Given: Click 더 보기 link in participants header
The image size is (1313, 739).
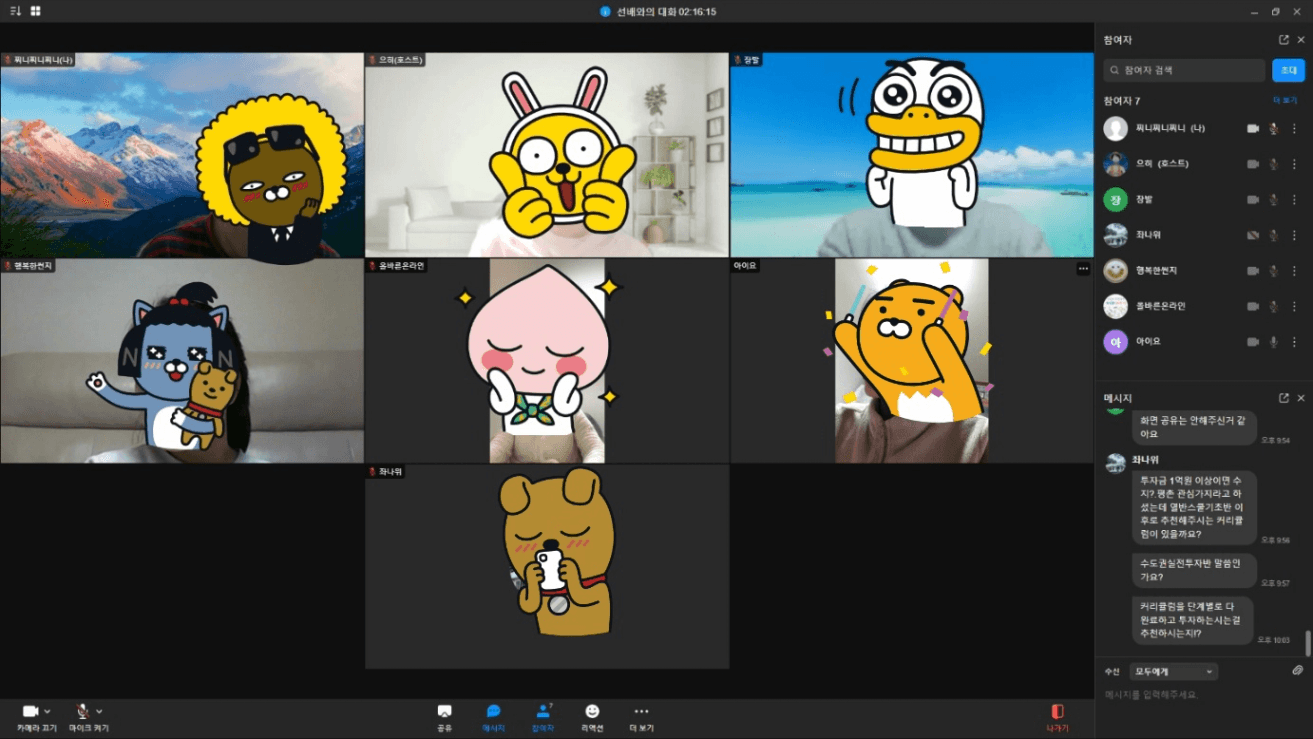Looking at the screenshot, I should tap(1285, 101).
